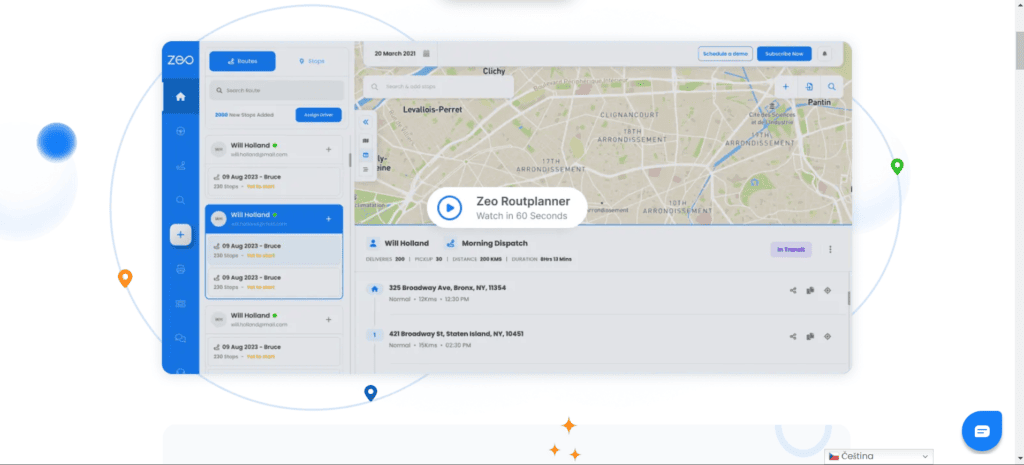Click the 421 Broadway St, Staten Island address

[456, 334]
